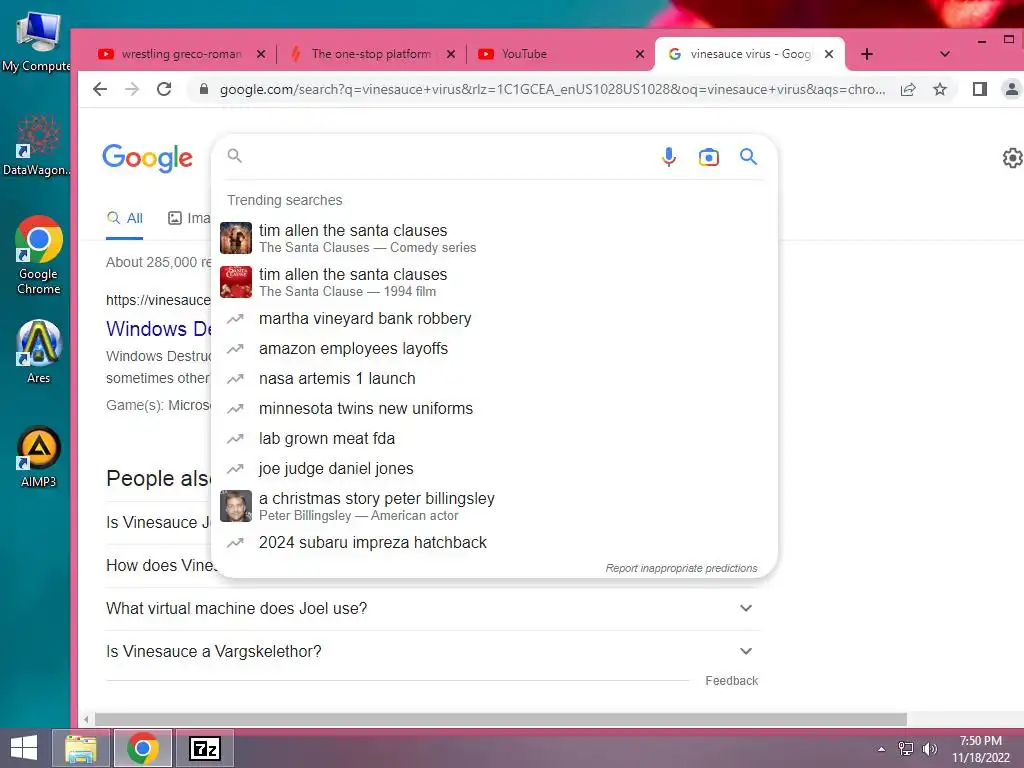Open network status tray icon
1024x768 pixels.
click(x=906, y=749)
